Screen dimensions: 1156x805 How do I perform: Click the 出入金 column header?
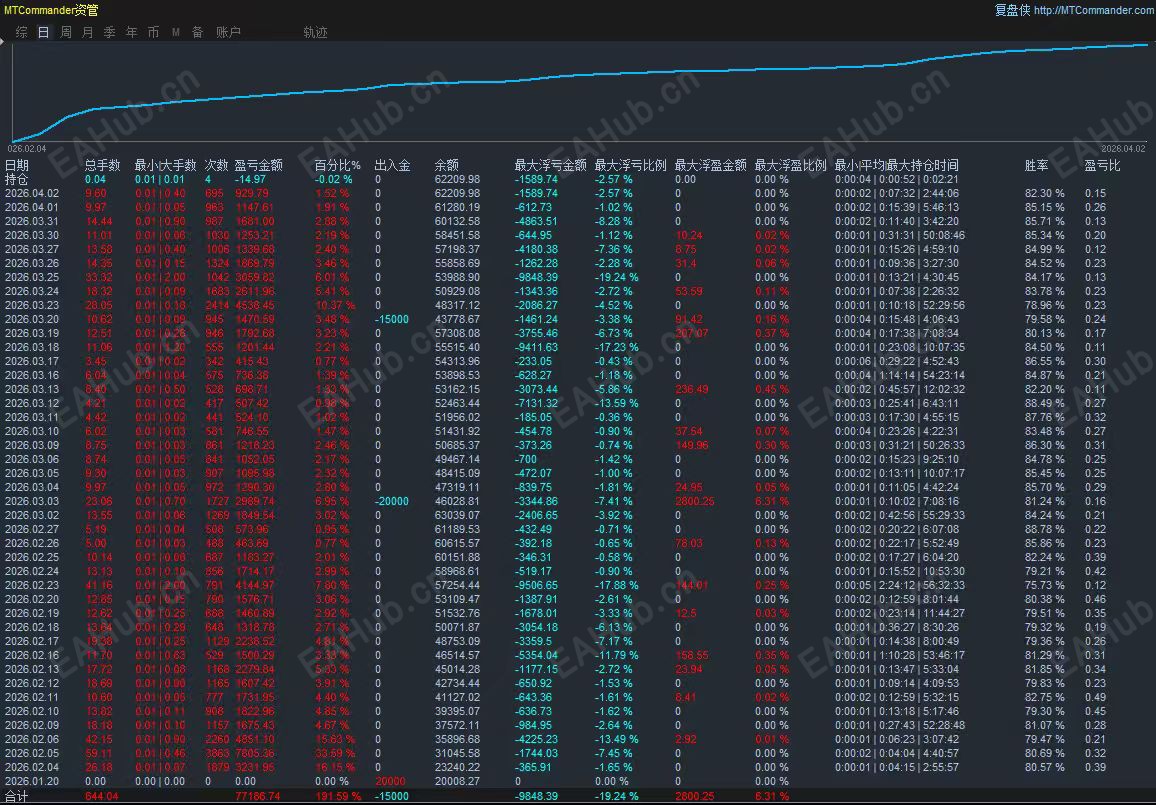392,165
